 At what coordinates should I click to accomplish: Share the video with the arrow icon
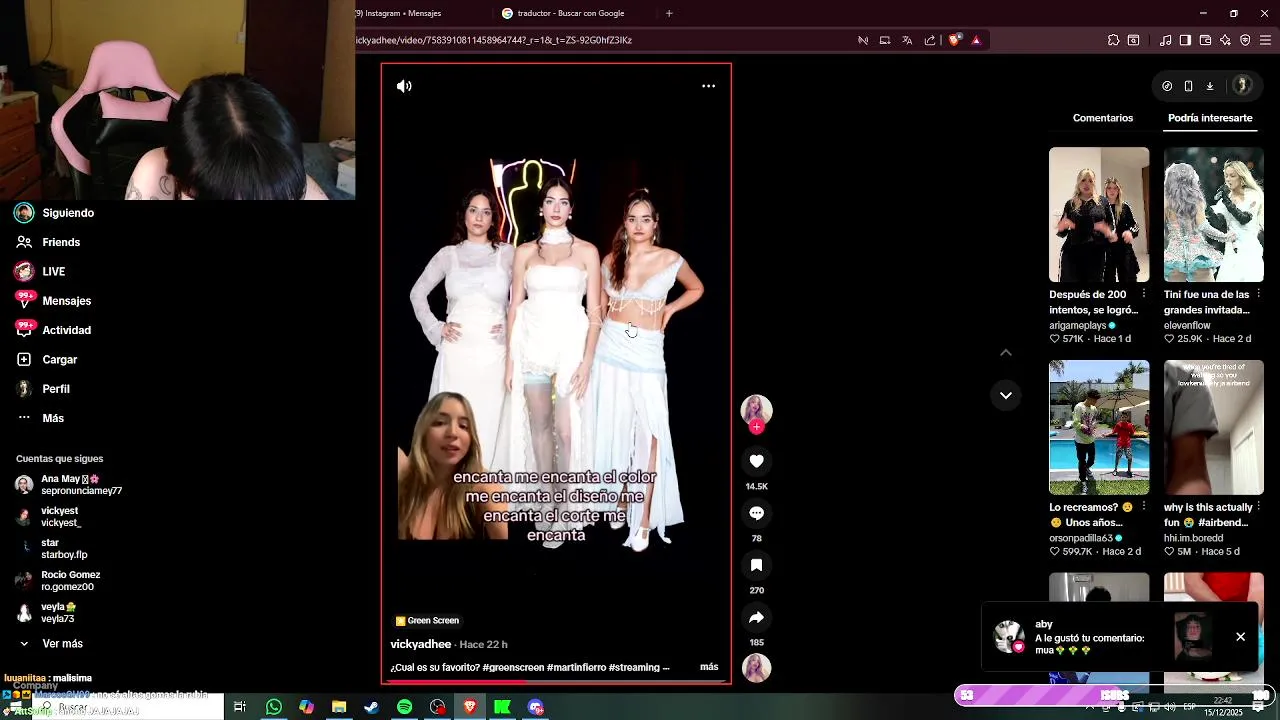coord(756,617)
